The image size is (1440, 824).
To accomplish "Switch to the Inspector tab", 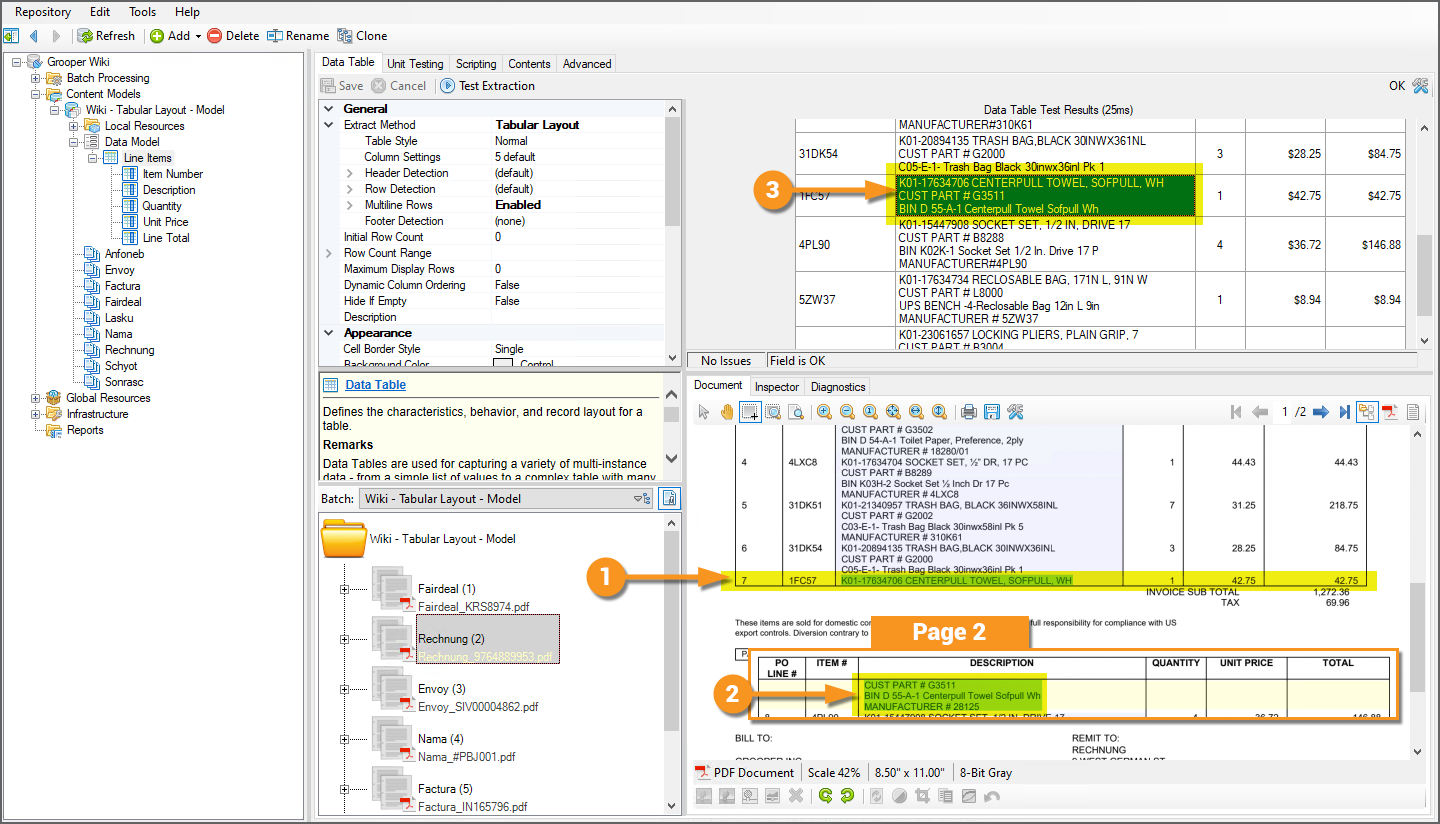I will pyautogui.click(x=777, y=386).
